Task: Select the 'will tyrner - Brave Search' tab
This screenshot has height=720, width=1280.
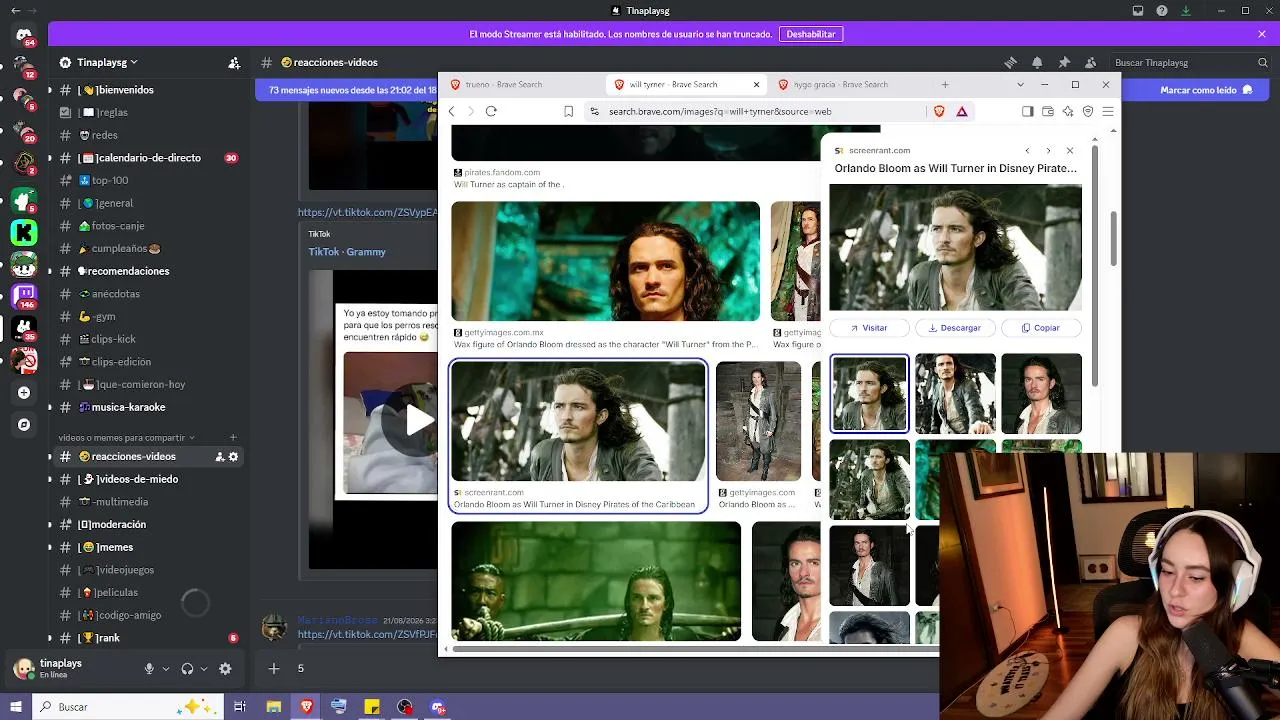Action: [x=684, y=85]
